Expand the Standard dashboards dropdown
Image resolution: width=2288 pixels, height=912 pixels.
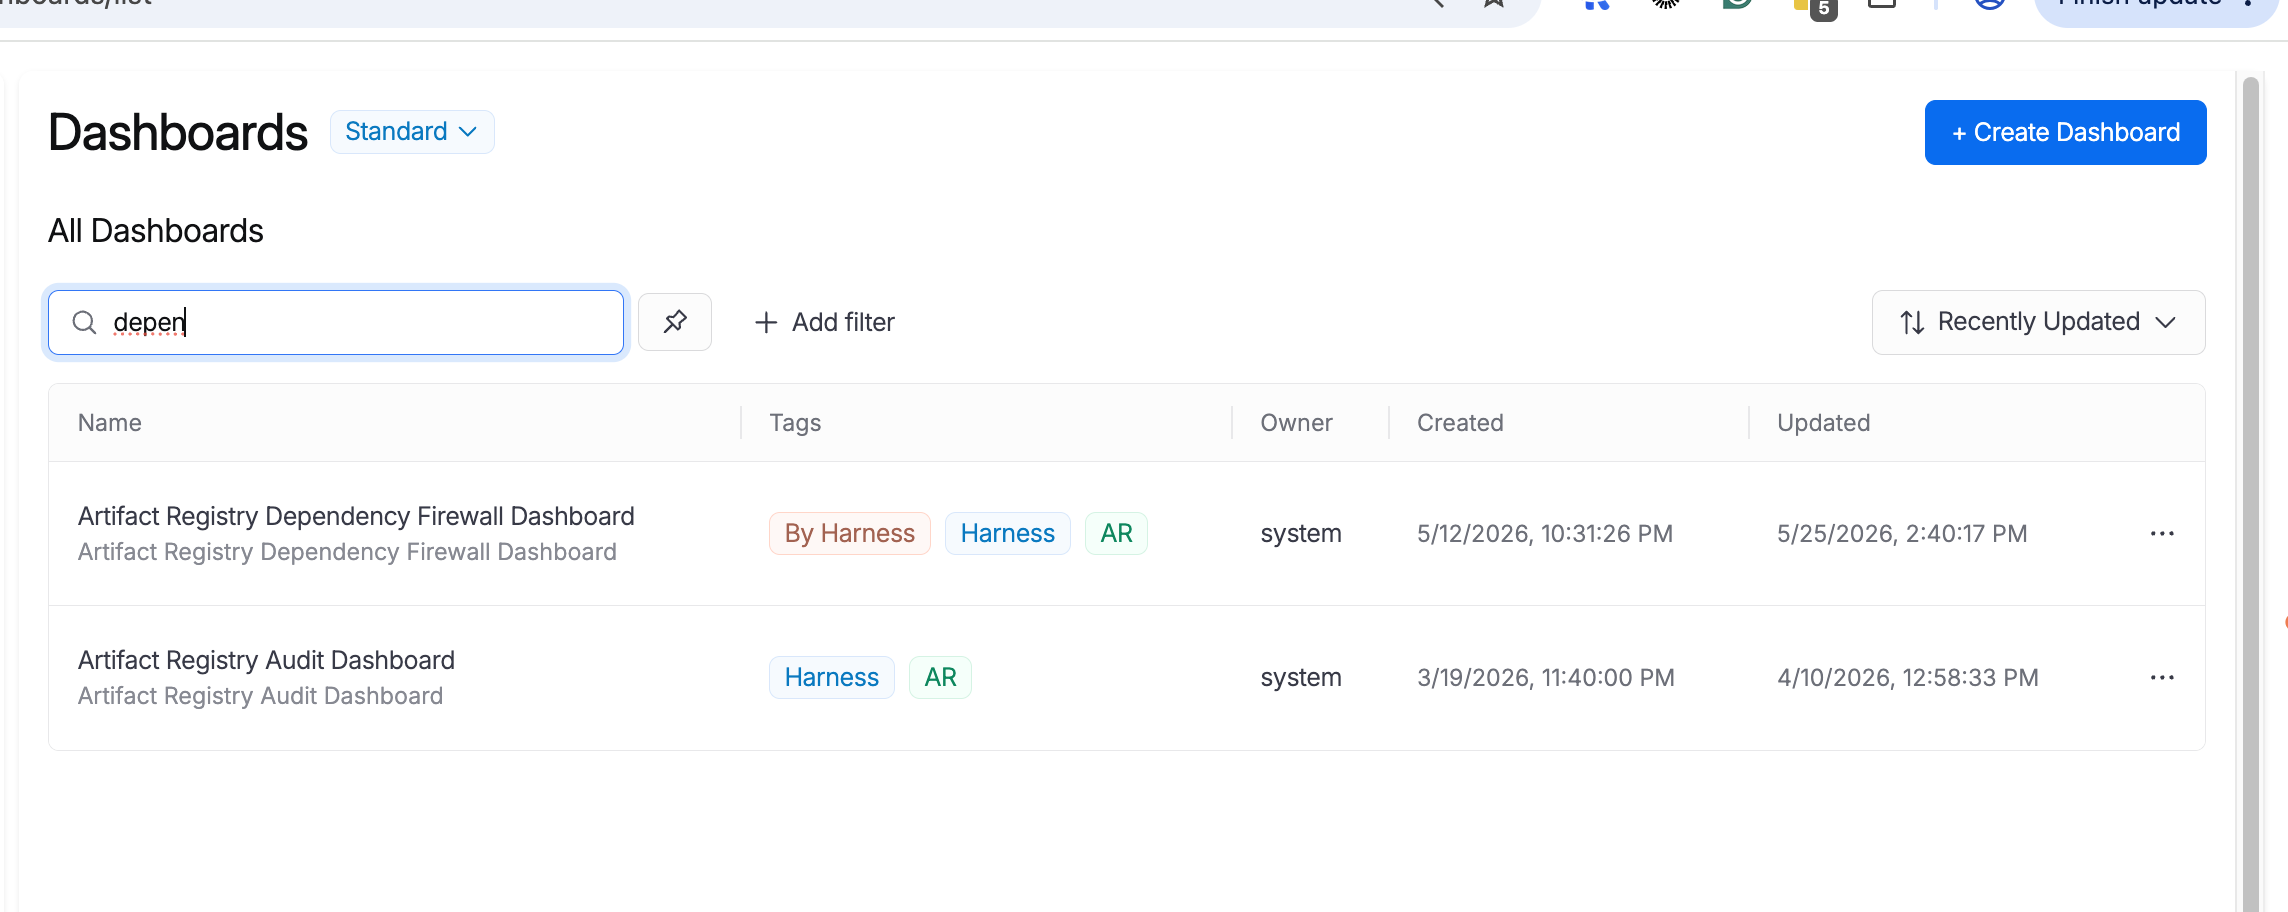pyautogui.click(x=412, y=132)
